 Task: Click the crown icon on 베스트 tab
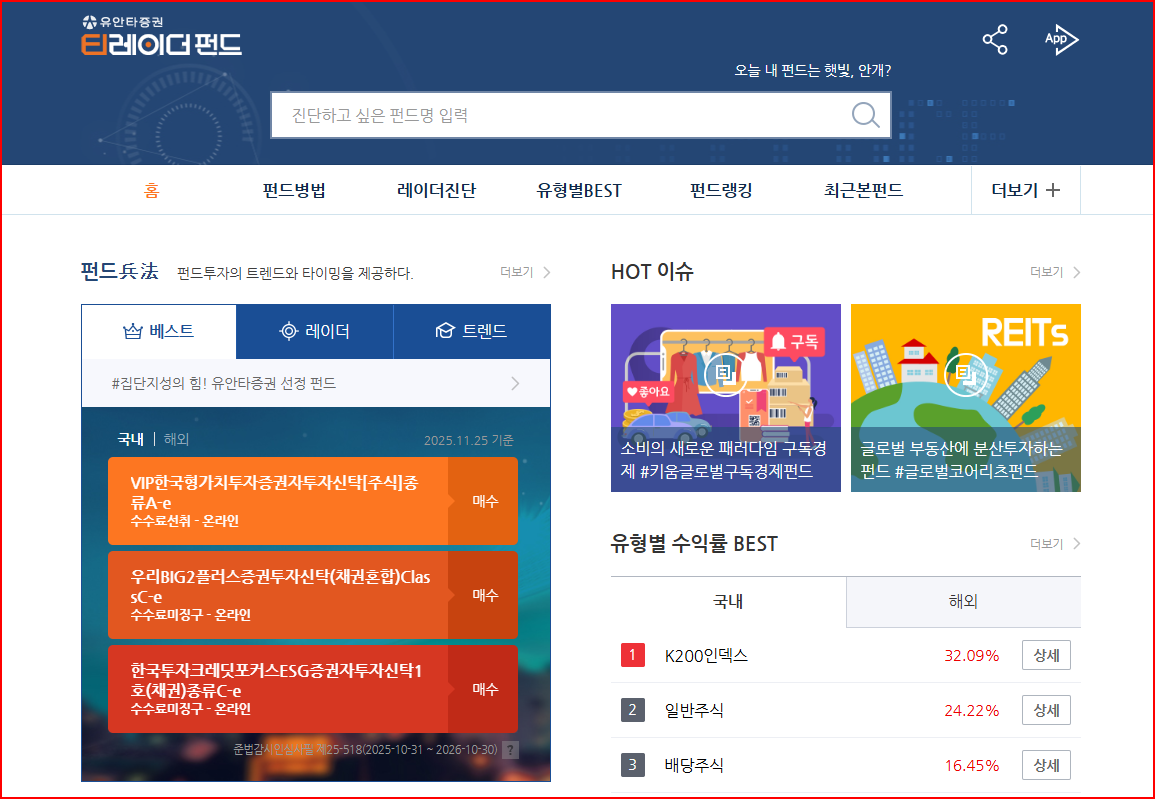[x=133, y=331]
